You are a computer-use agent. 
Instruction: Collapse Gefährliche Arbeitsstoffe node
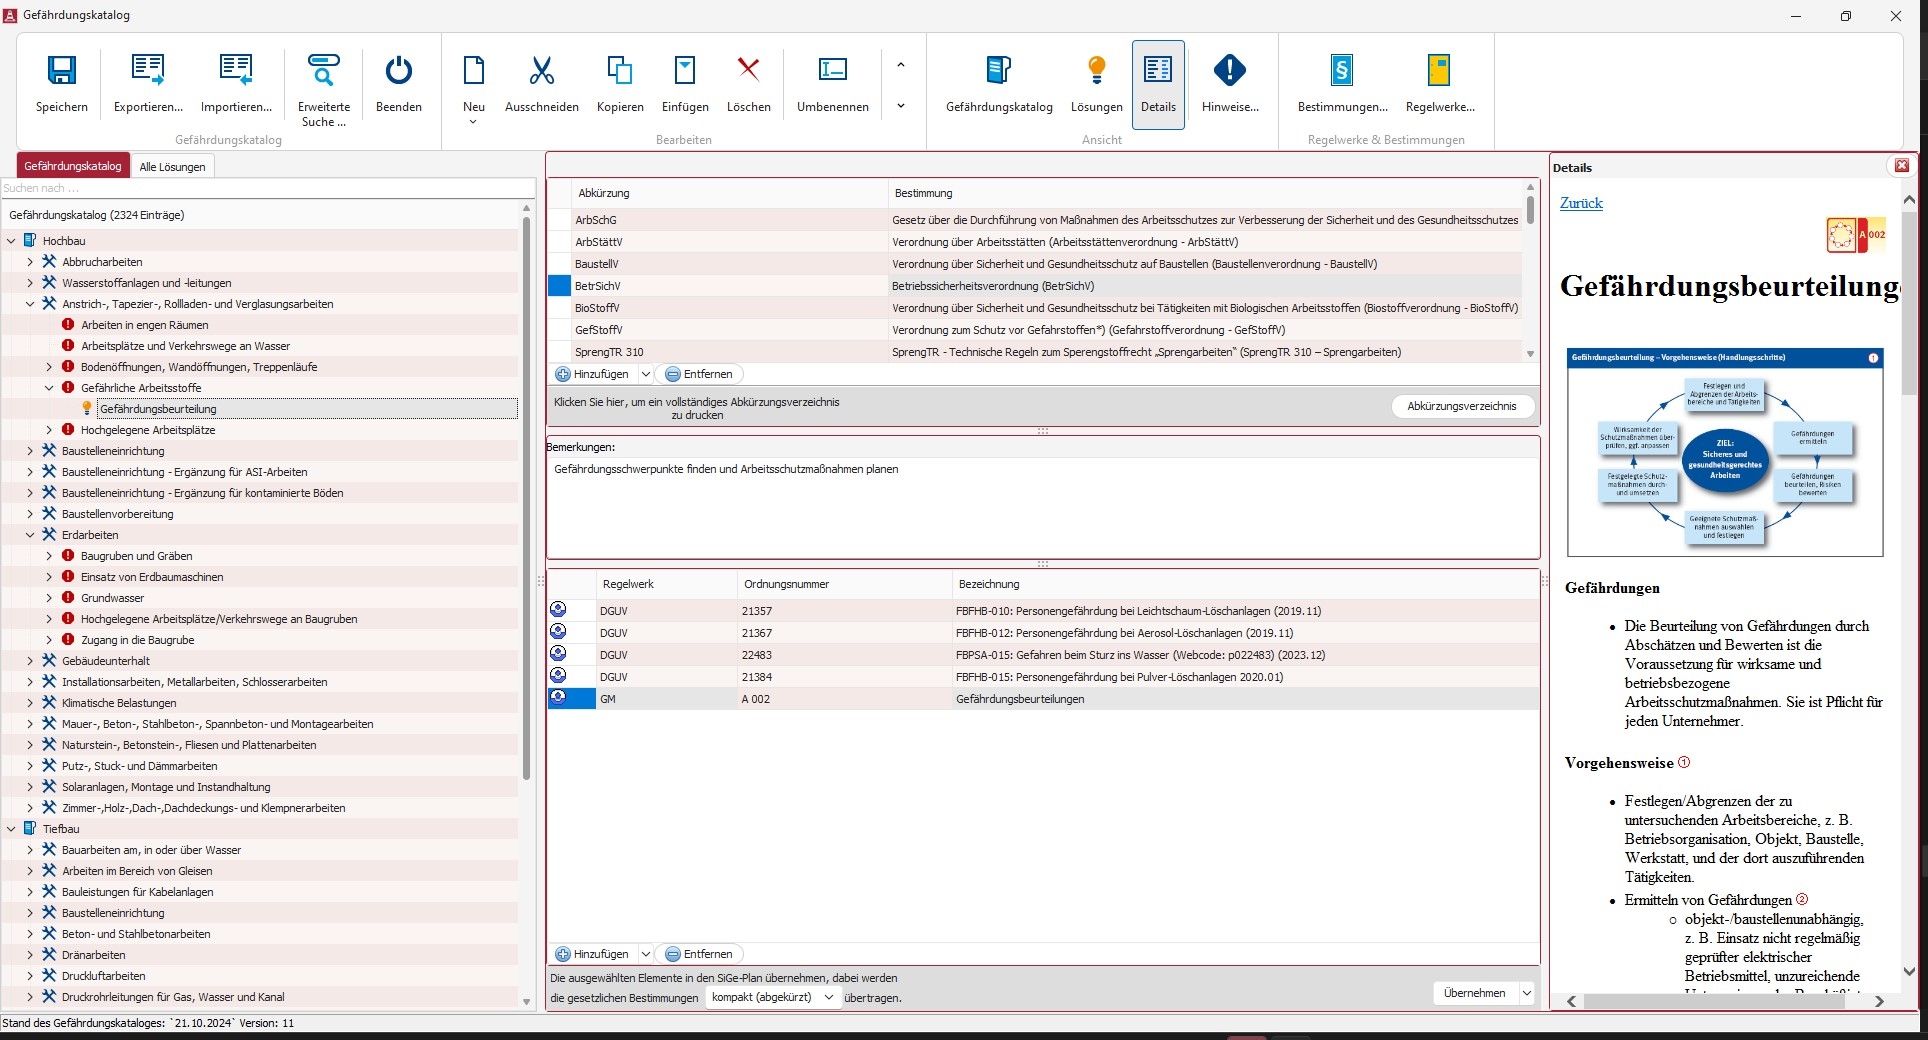(x=49, y=388)
